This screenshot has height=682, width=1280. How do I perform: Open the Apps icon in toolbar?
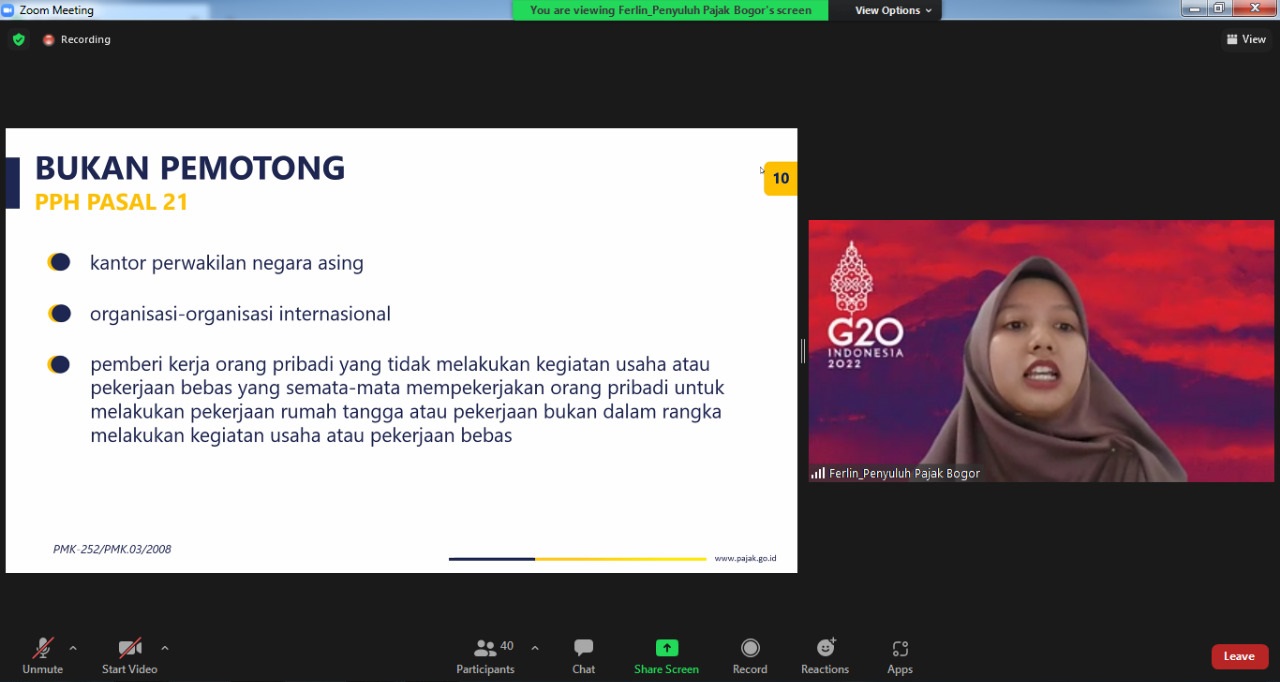tap(900, 648)
